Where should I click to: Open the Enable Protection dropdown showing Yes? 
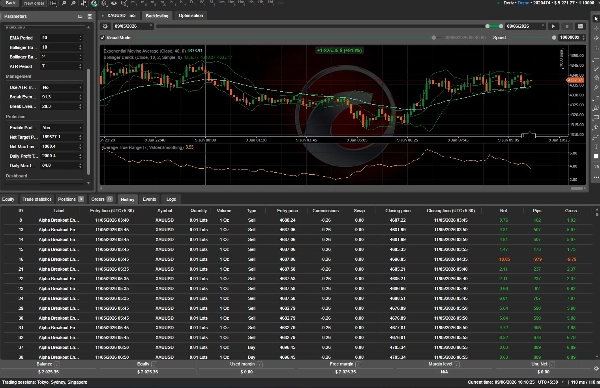tap(62, 127)
